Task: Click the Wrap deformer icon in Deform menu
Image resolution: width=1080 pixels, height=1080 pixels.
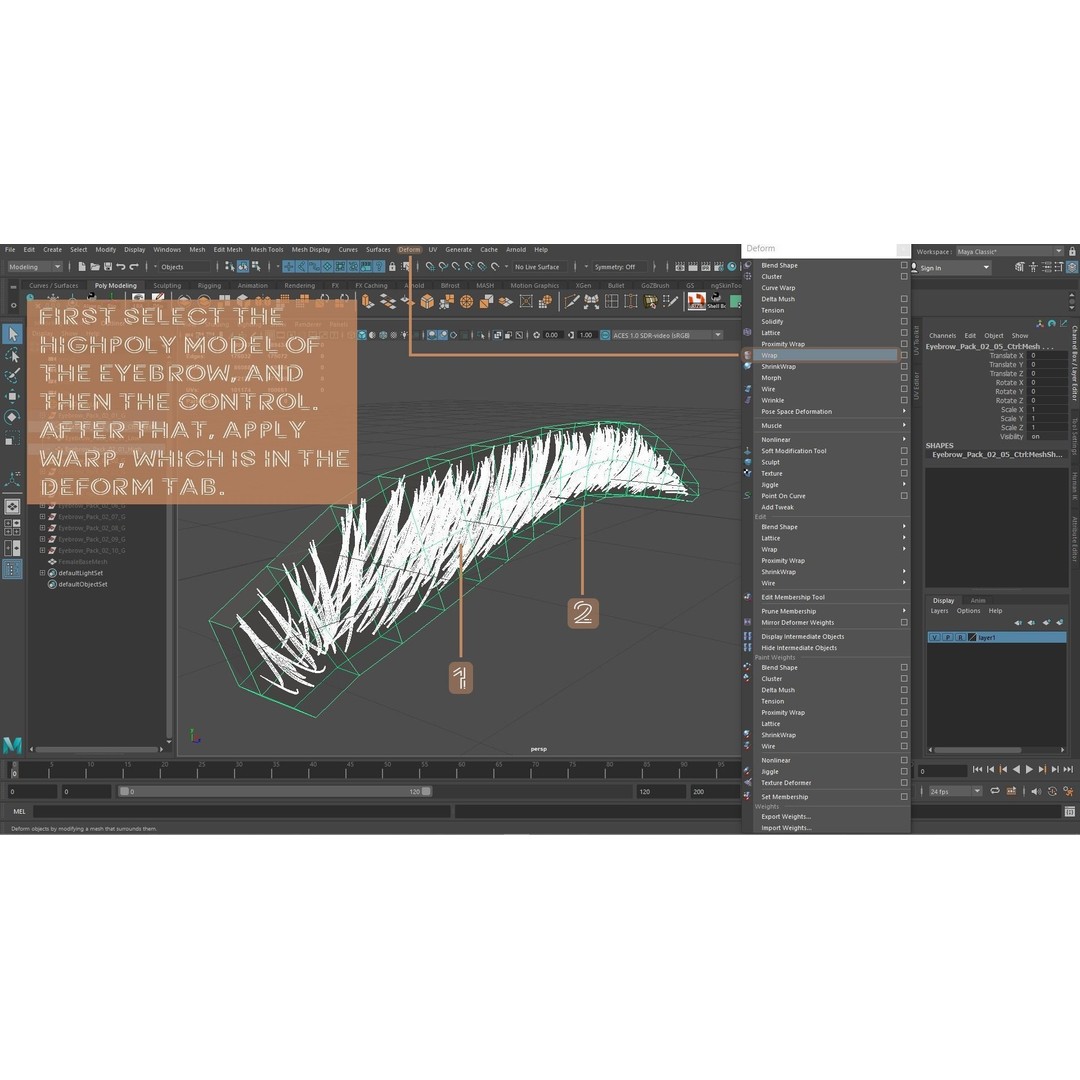Action: coord(748,355)
